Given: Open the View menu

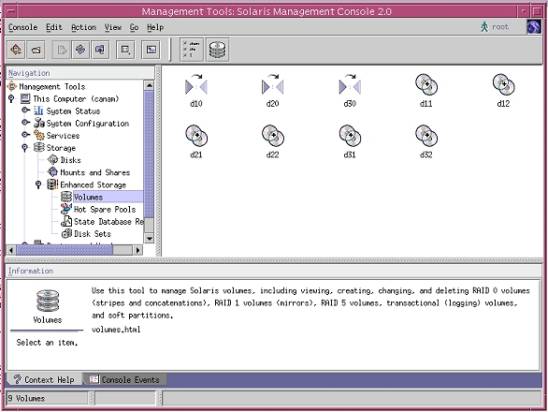Looking at the screenshot, I should click(113, 27).
